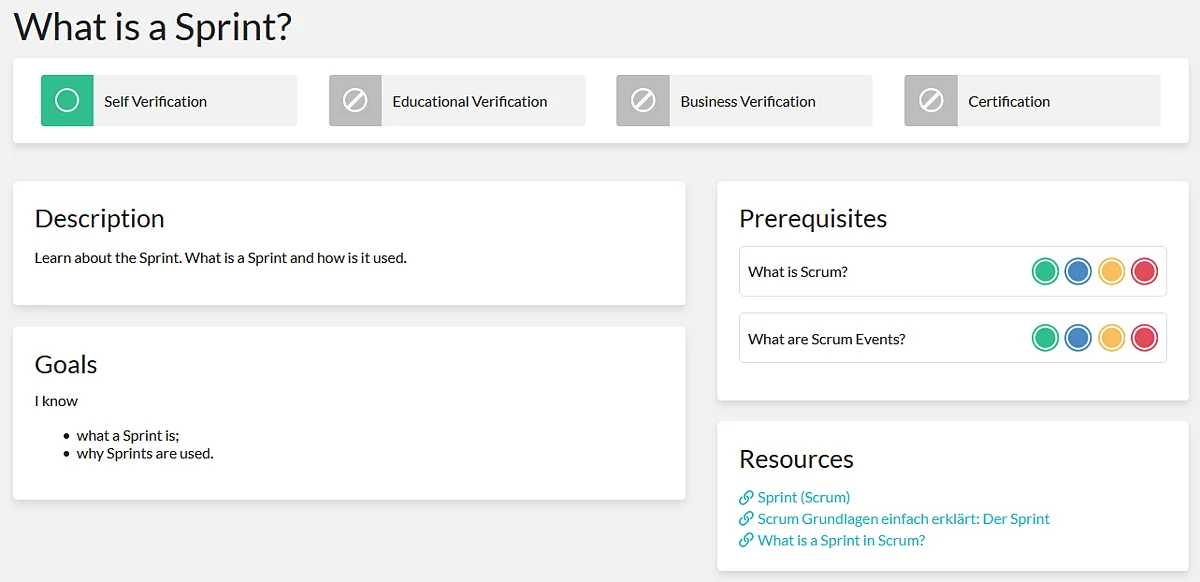The image size is (1200, 582).
Task: Click link icon beside Sprint (Scrum)
Action: click(x=746, y=497)
